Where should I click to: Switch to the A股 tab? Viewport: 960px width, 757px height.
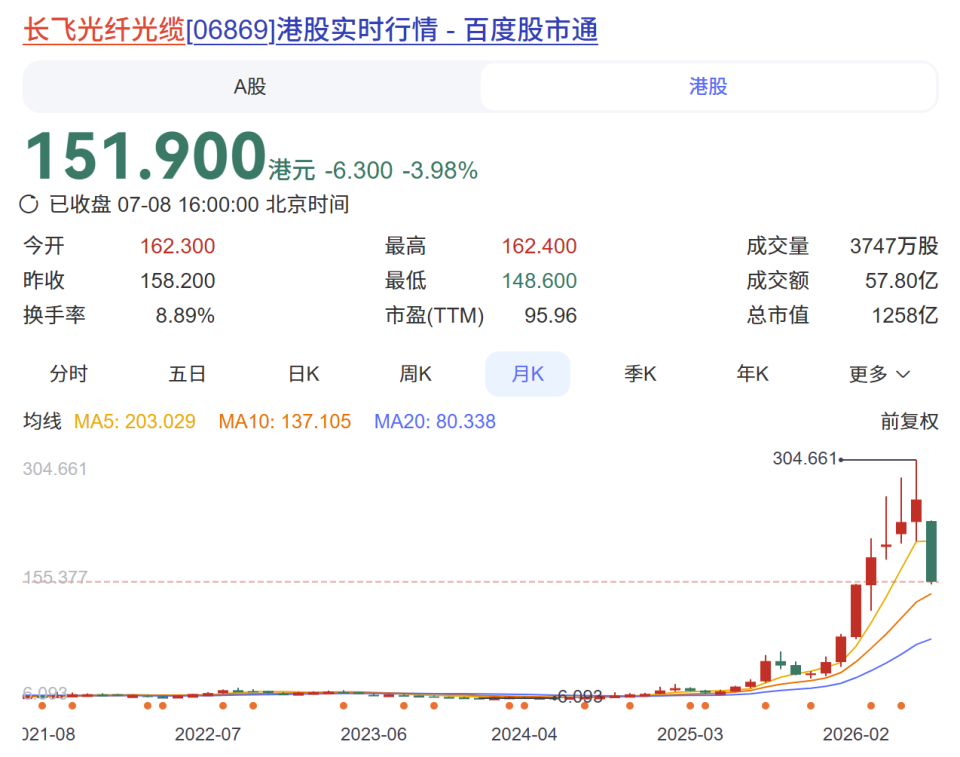(250, 86)
